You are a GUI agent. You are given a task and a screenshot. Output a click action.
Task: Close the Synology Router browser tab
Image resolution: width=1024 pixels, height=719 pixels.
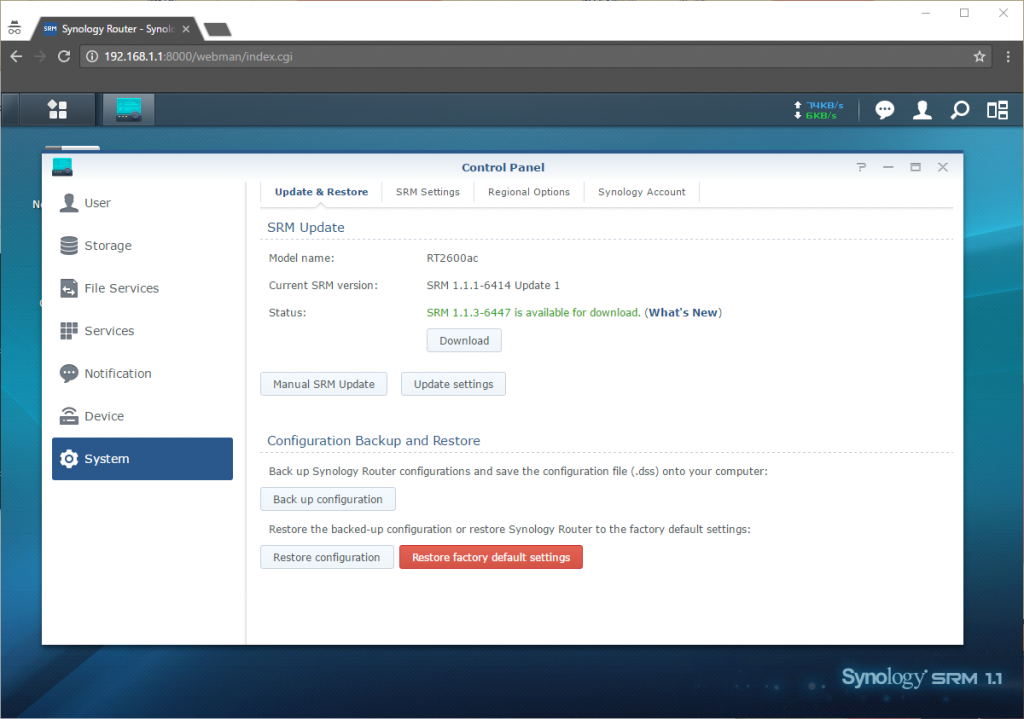[x=186, y=29]
